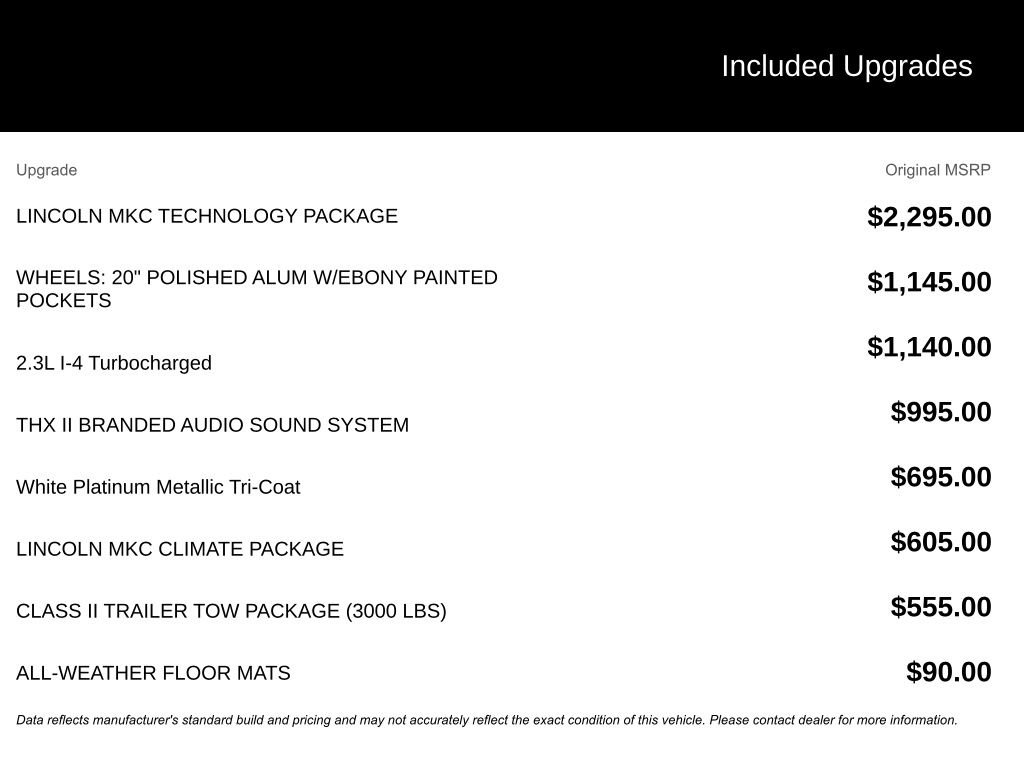Click the $1,145.00 price

click(929, 282)
